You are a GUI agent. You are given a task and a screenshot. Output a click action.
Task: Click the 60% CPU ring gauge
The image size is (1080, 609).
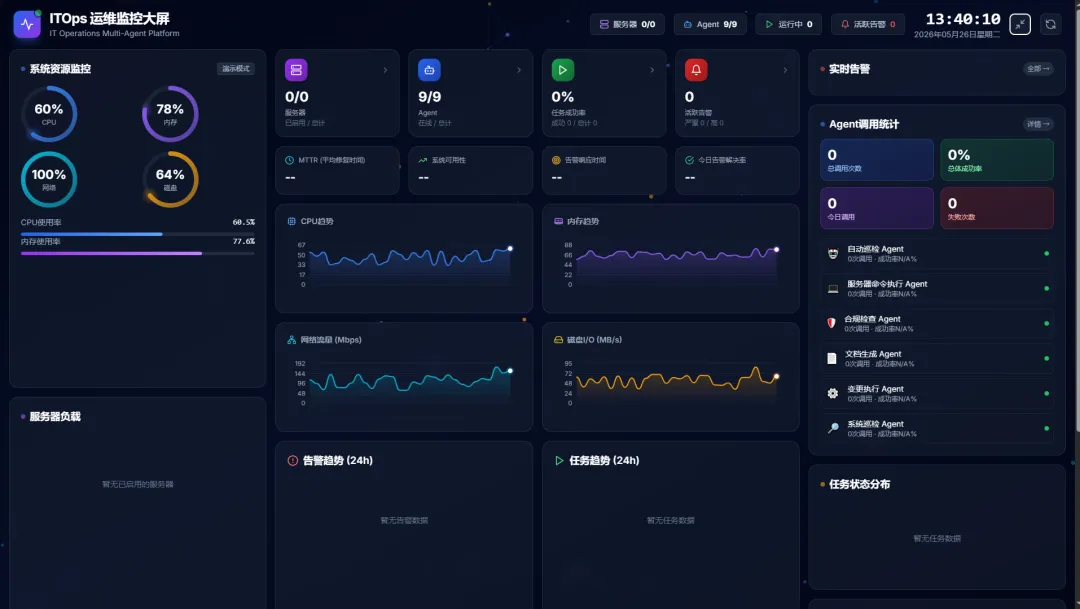pos(48,114)
